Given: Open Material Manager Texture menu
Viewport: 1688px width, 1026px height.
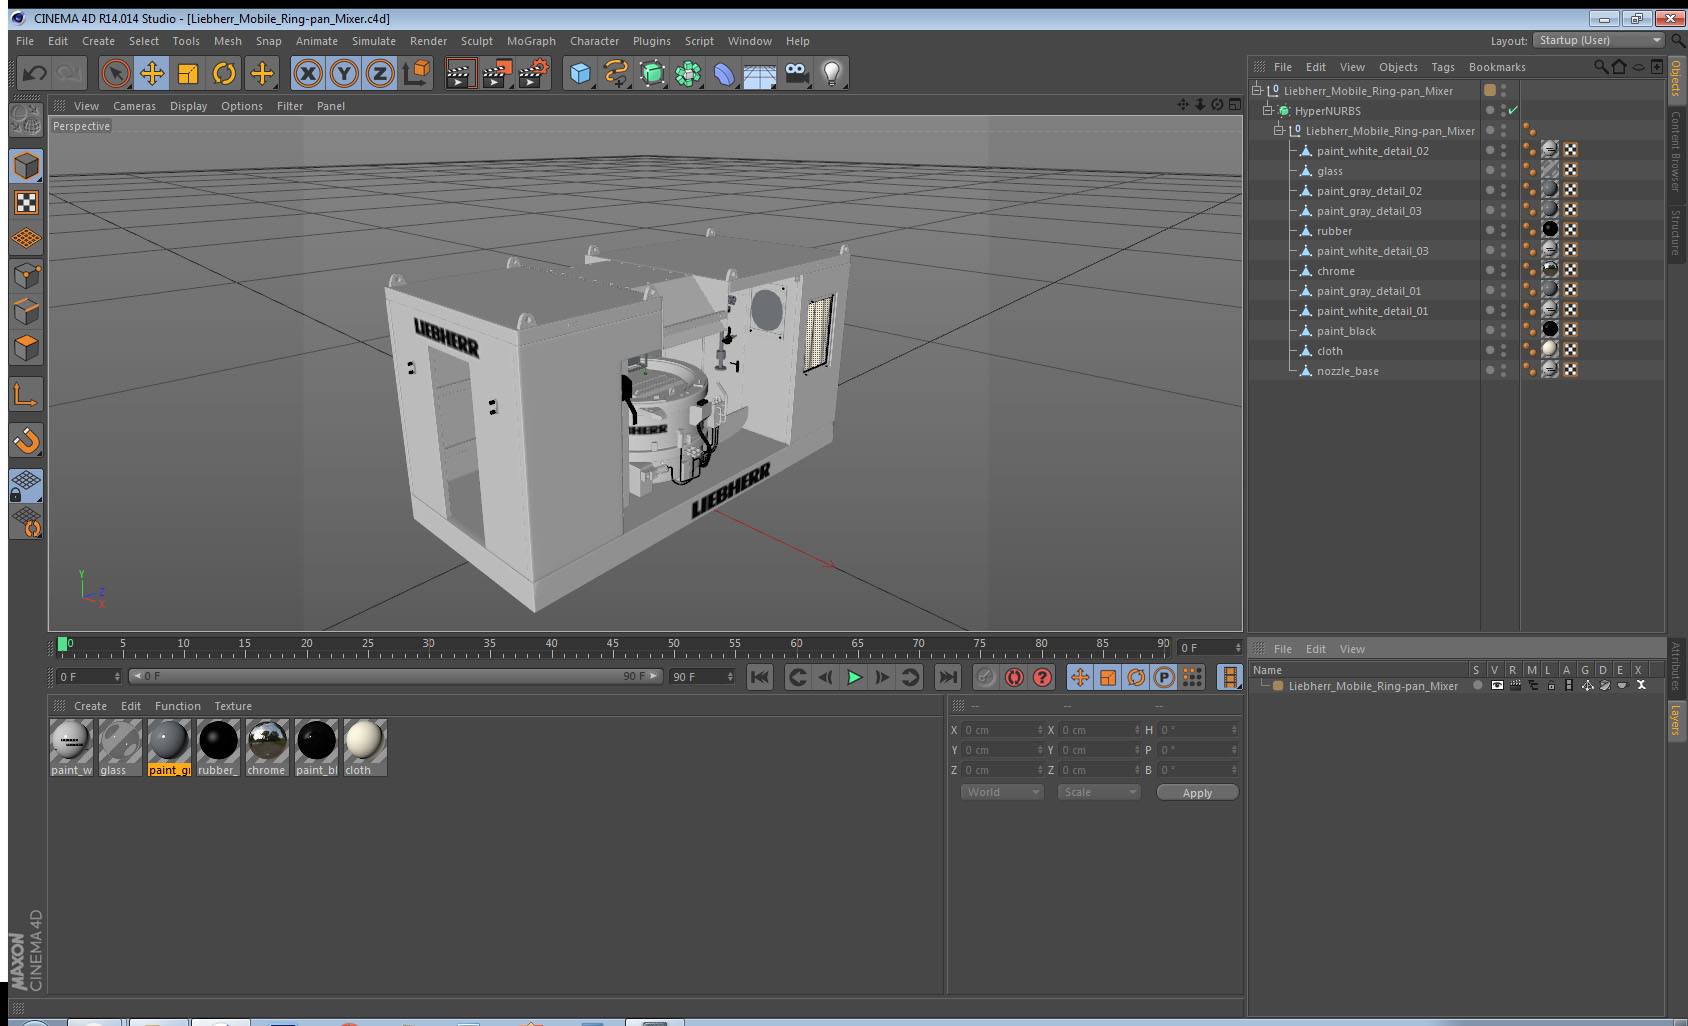Looking at the screenshot, I should coord(233,706).
